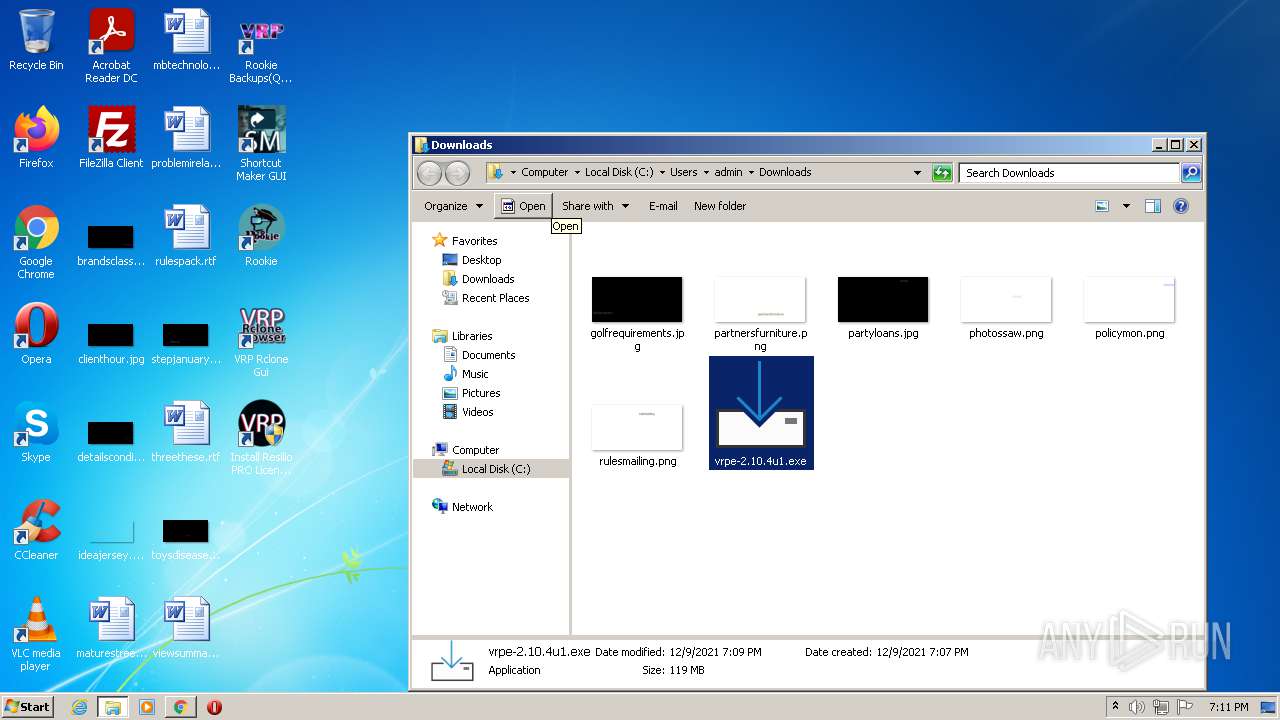Click the New folder button

(720, 206)
